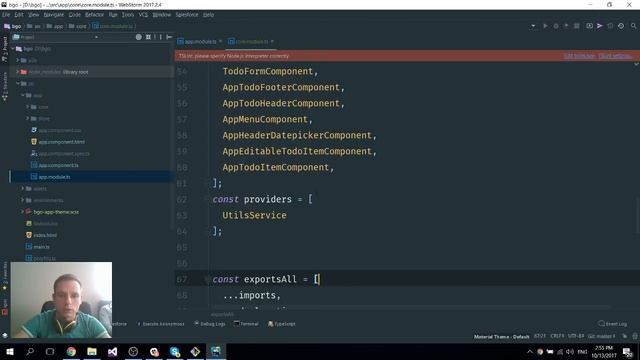Open the VCS menu
Viewport: 640px width, 360px height.
[143, 15]
